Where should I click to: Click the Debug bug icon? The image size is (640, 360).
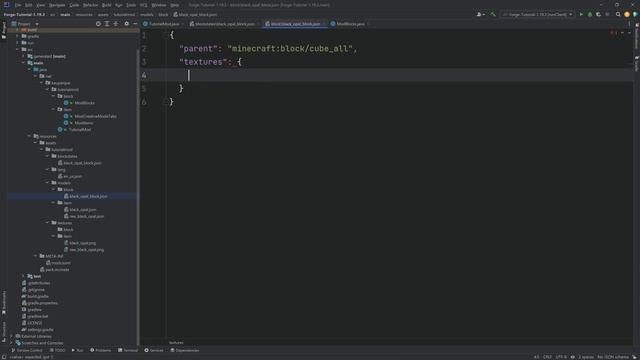click(590, 14)
